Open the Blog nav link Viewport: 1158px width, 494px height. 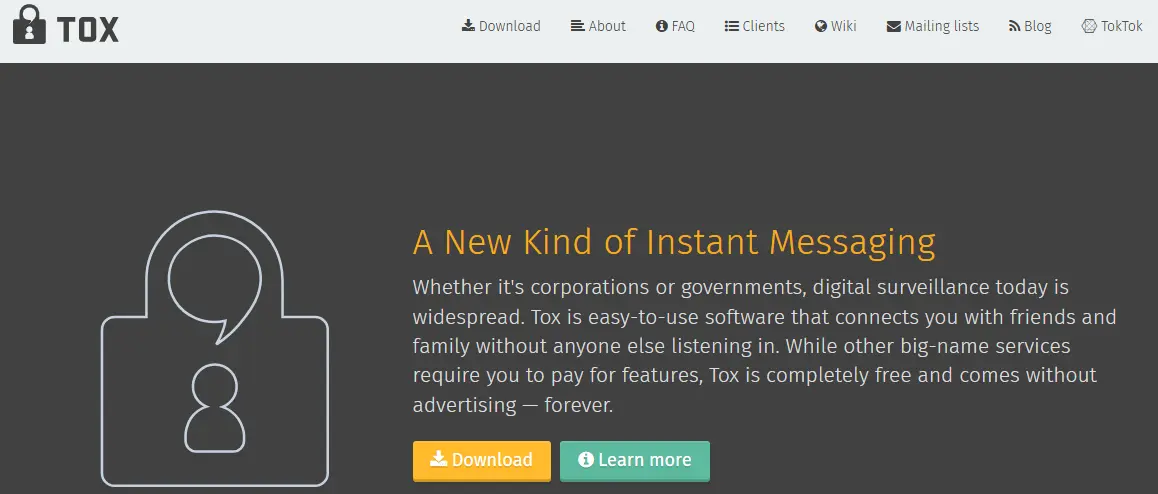click(x=1030, y=27)
